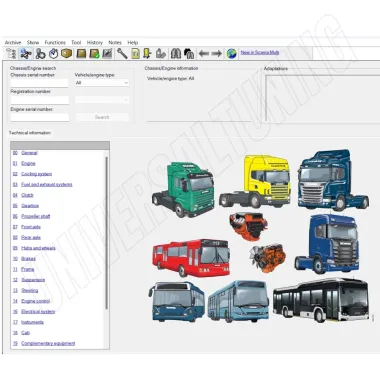The image size is (380, 380).
Task: Open the Show menu
Action: point(33,42)
